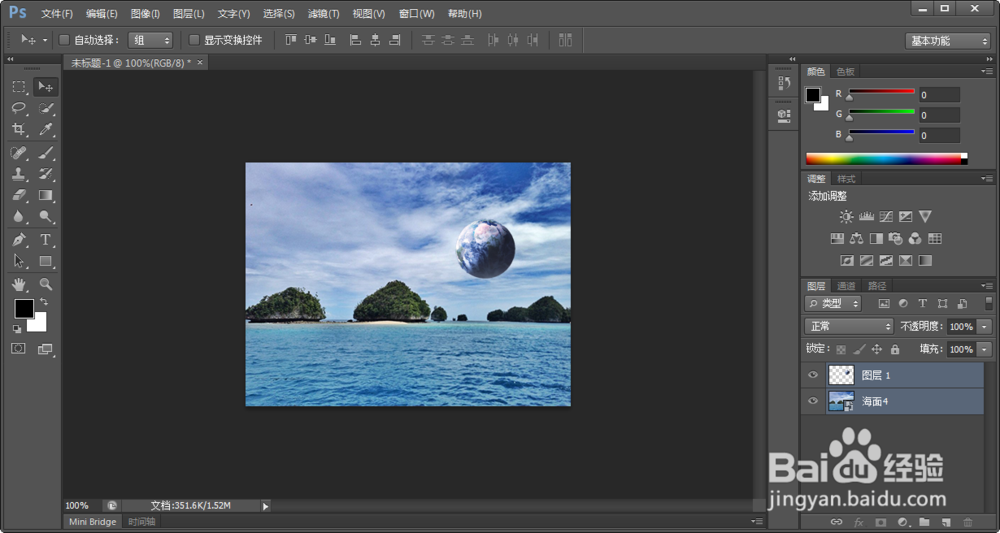Select the Eraser tool
This screenshot has height=533, width=1000.
19,196
